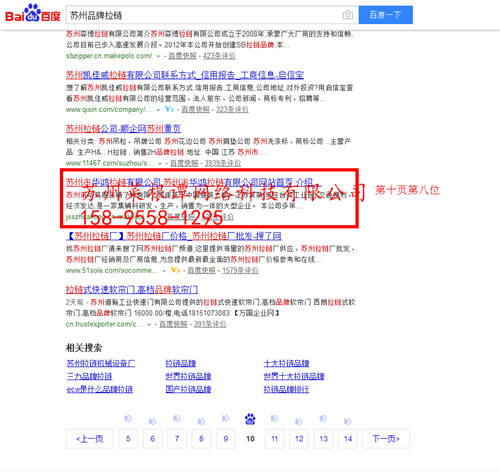Open 百度快照 for 11467.com result
The image size is (500, 472).
pyautogui.click(x=184, y=163)
